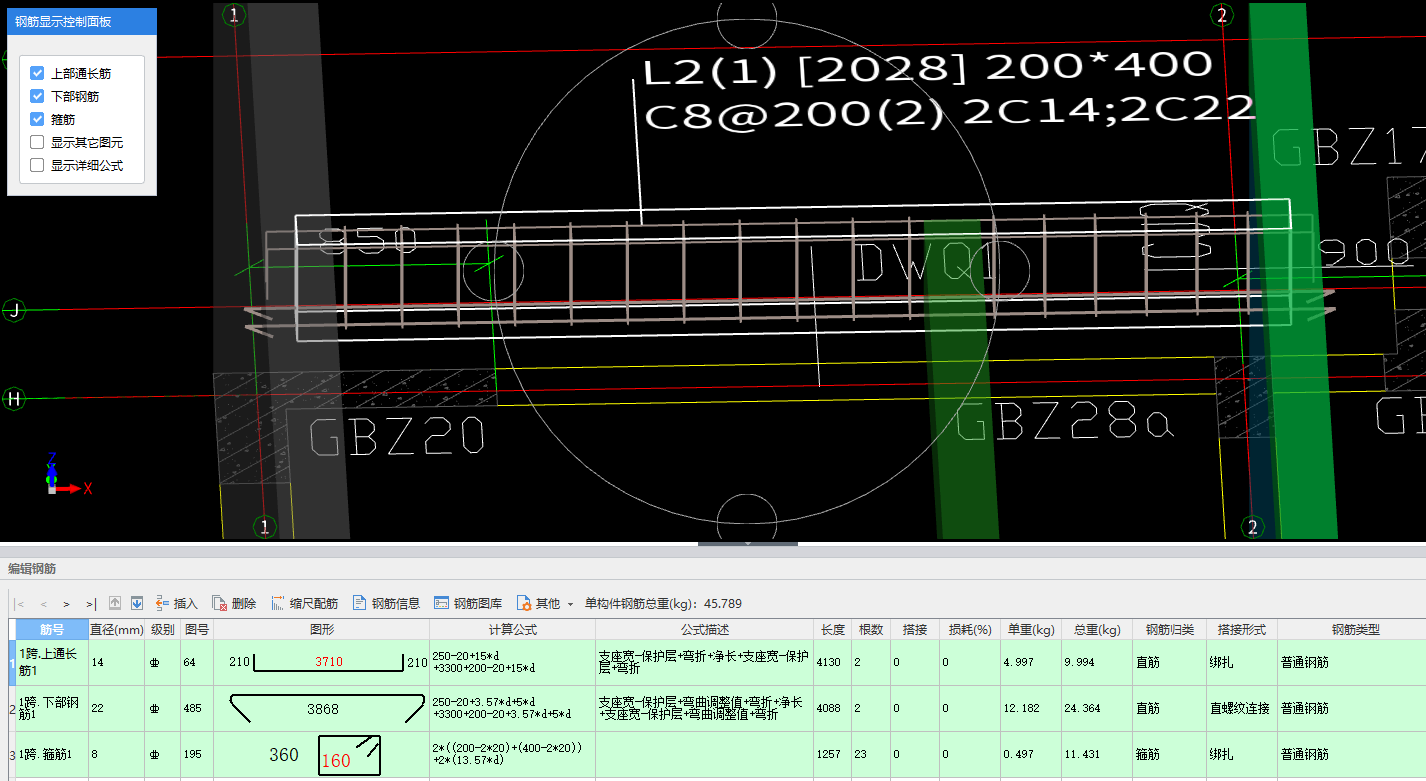The image size is (1426, 781).
Task: Click shape length 3868 cell
Action: 322,708
